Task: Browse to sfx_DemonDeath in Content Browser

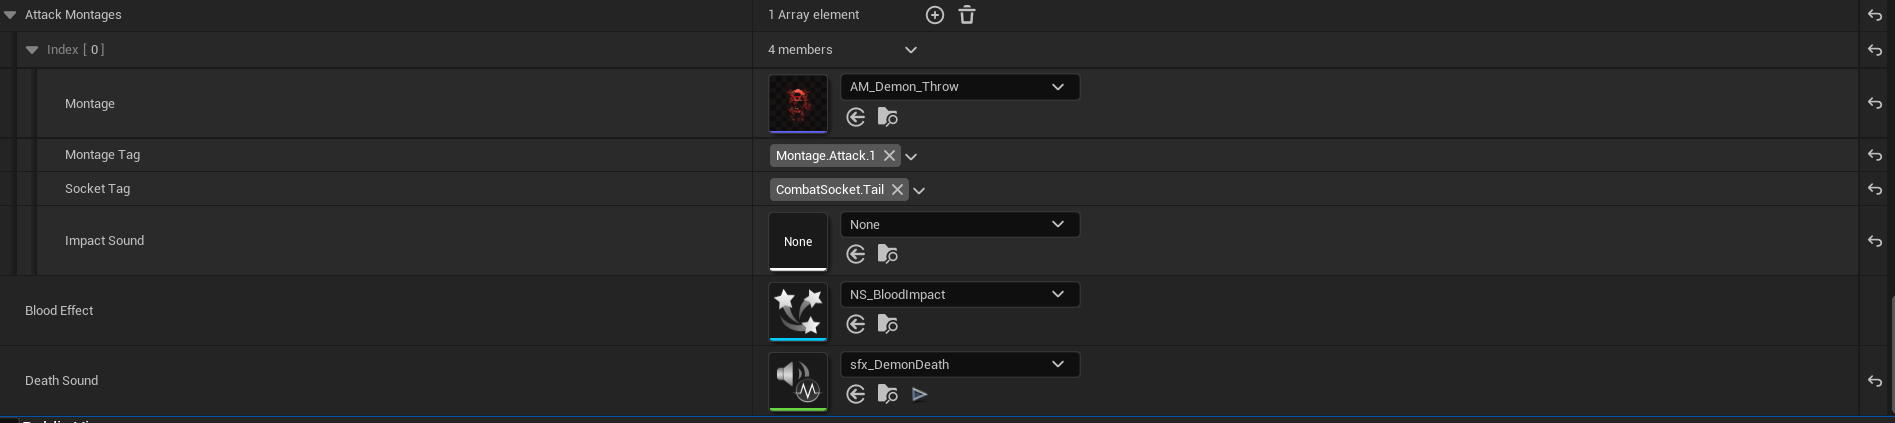Action: coord(888,394)
